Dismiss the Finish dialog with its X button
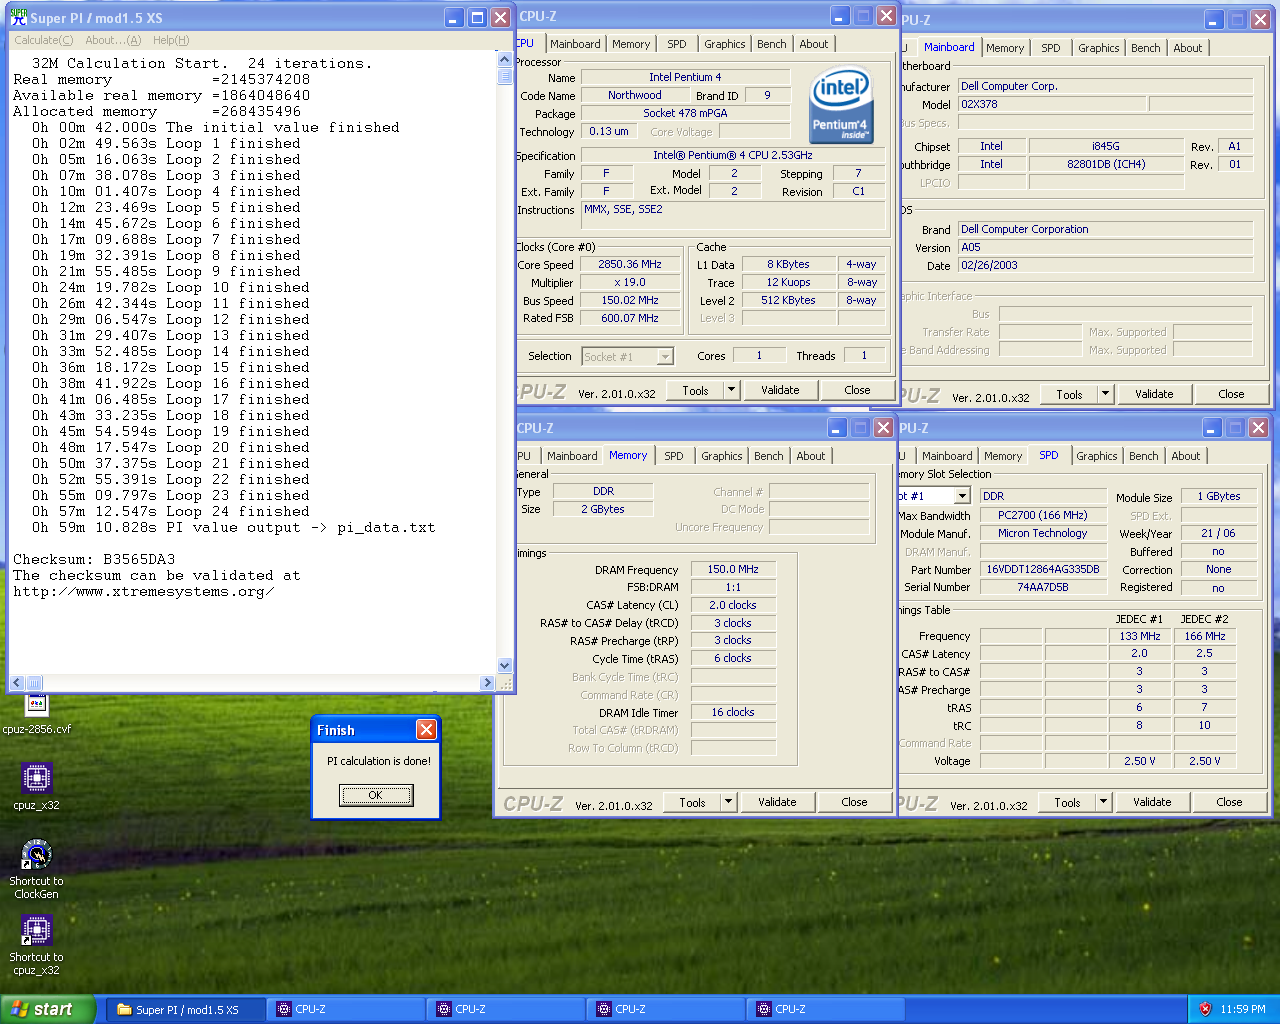 click(x=426, y=730)
